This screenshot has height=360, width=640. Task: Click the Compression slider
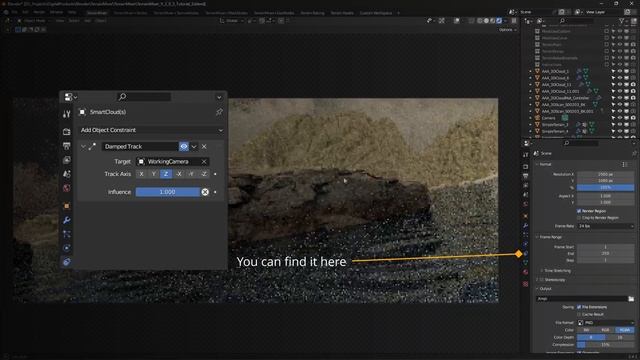pyautogui.click(x=605, y=345)
